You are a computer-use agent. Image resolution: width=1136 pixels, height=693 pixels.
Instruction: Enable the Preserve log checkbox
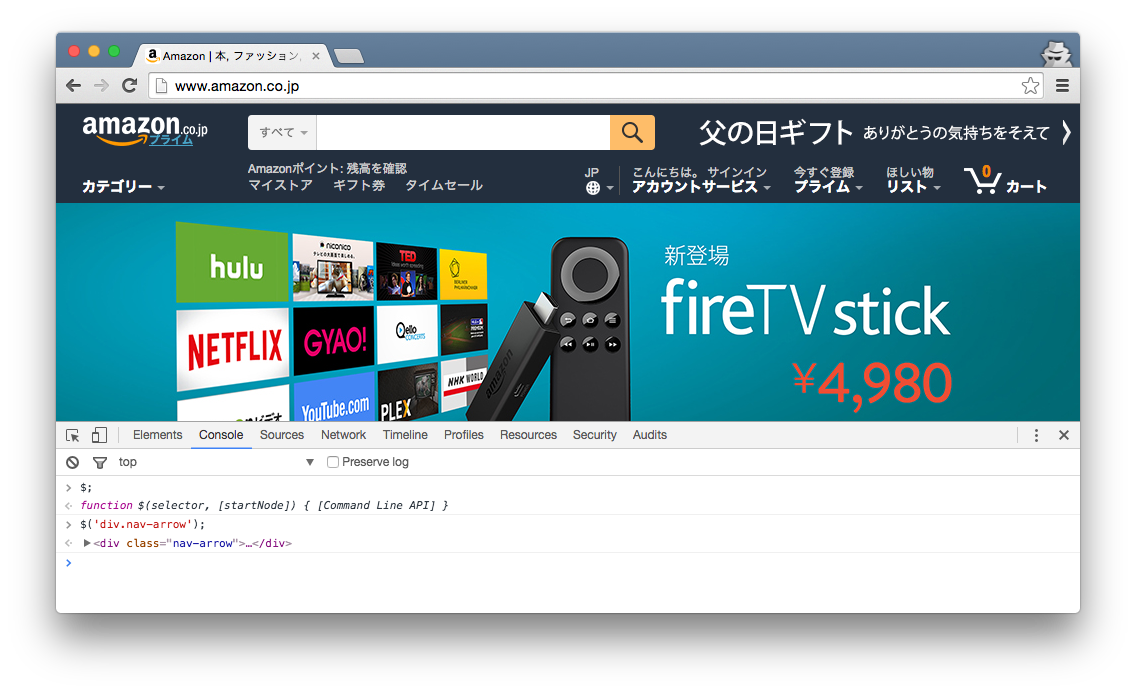(334, 462)
